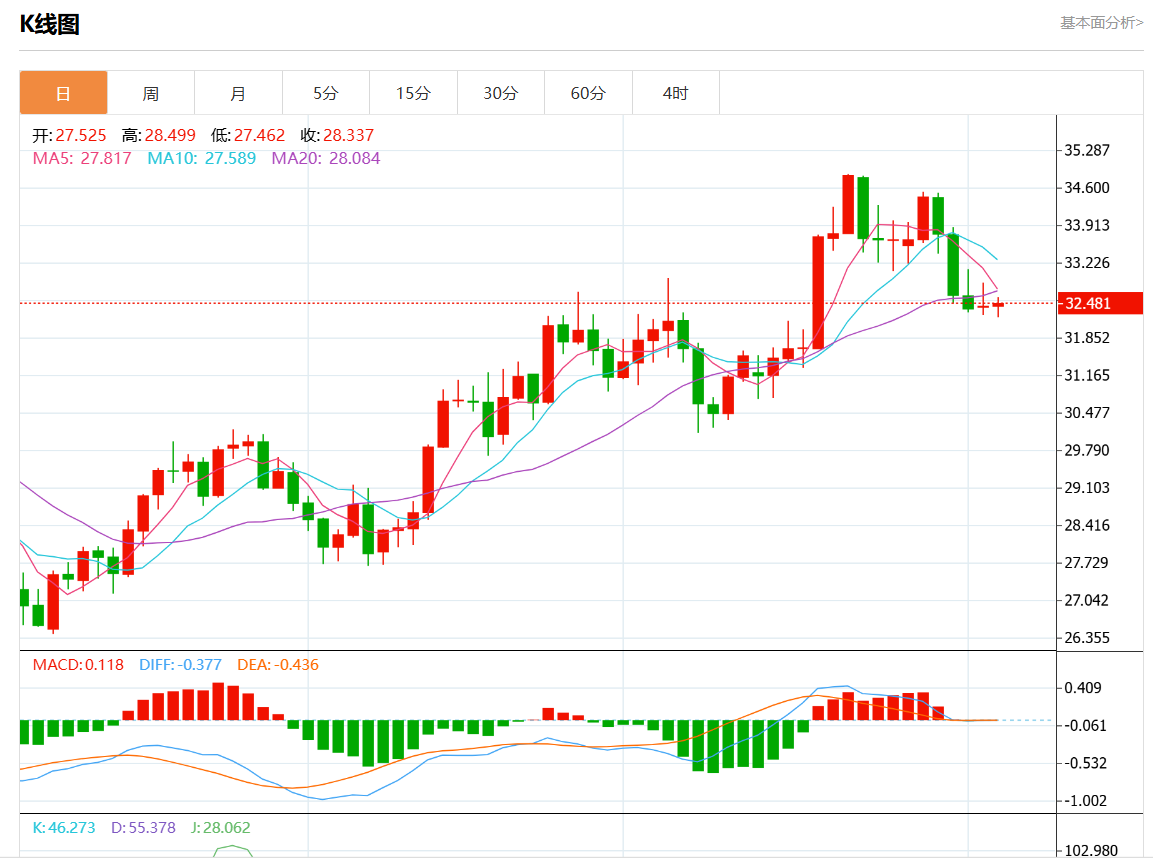The height and width of the screenshot is (858, 1153).
Task: Click the red 32.481 current price label
Action: [x=1100, y=303]
